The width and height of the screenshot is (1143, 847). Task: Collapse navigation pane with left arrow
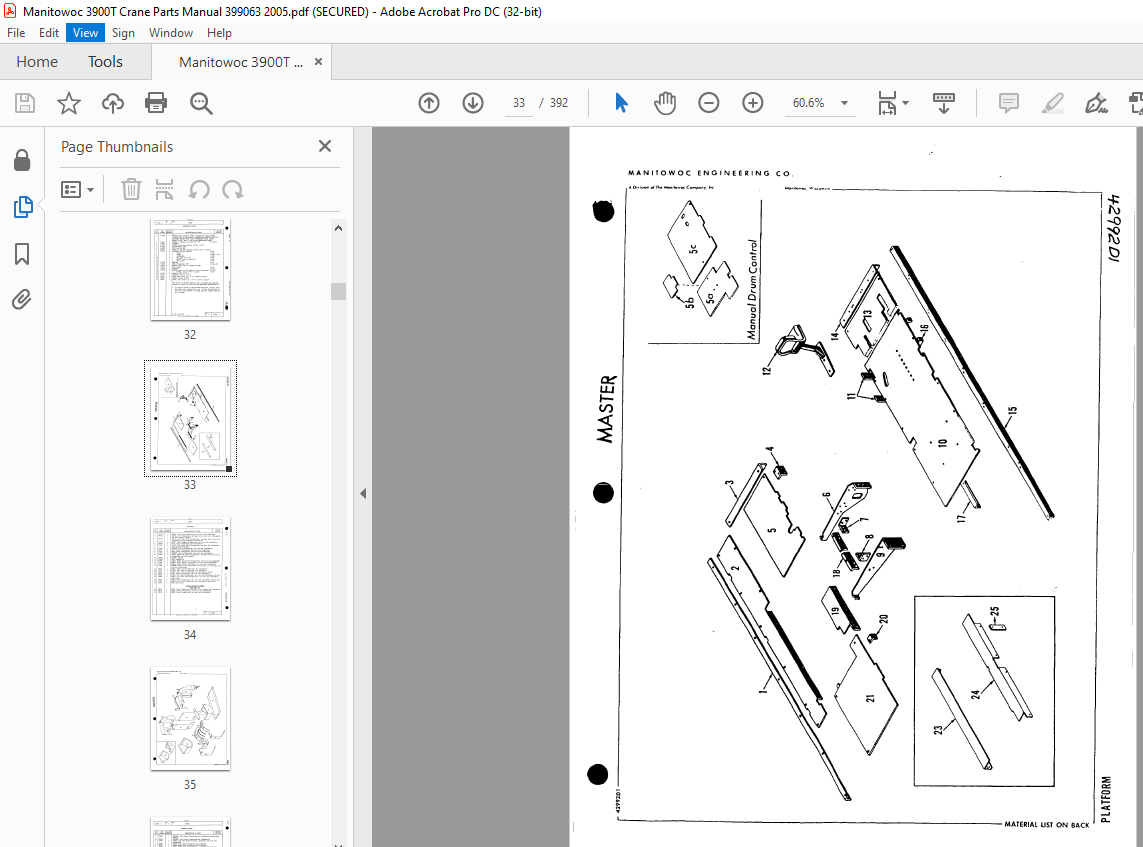(363, 493)
